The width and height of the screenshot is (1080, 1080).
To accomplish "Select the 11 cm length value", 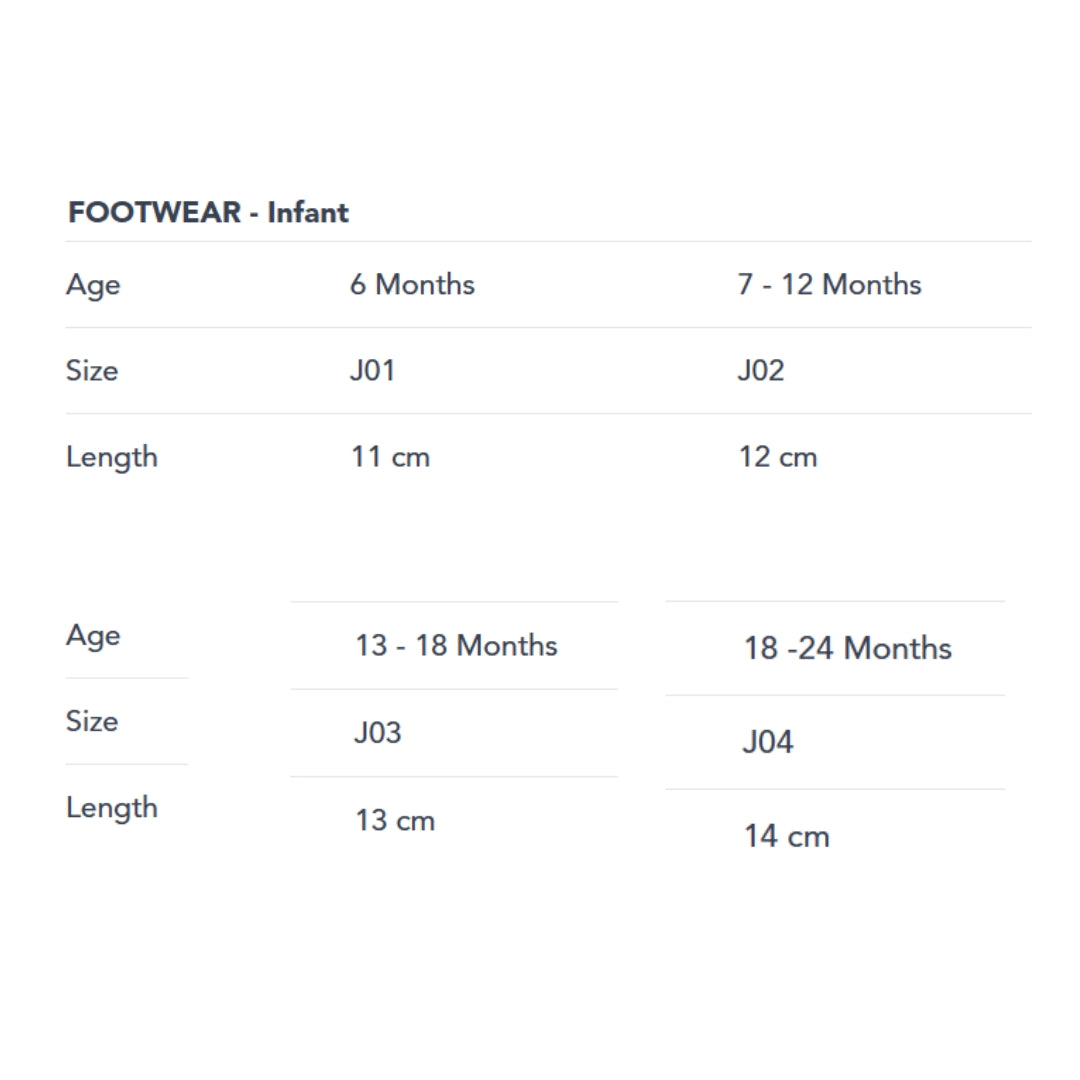I will click(390, 457).
